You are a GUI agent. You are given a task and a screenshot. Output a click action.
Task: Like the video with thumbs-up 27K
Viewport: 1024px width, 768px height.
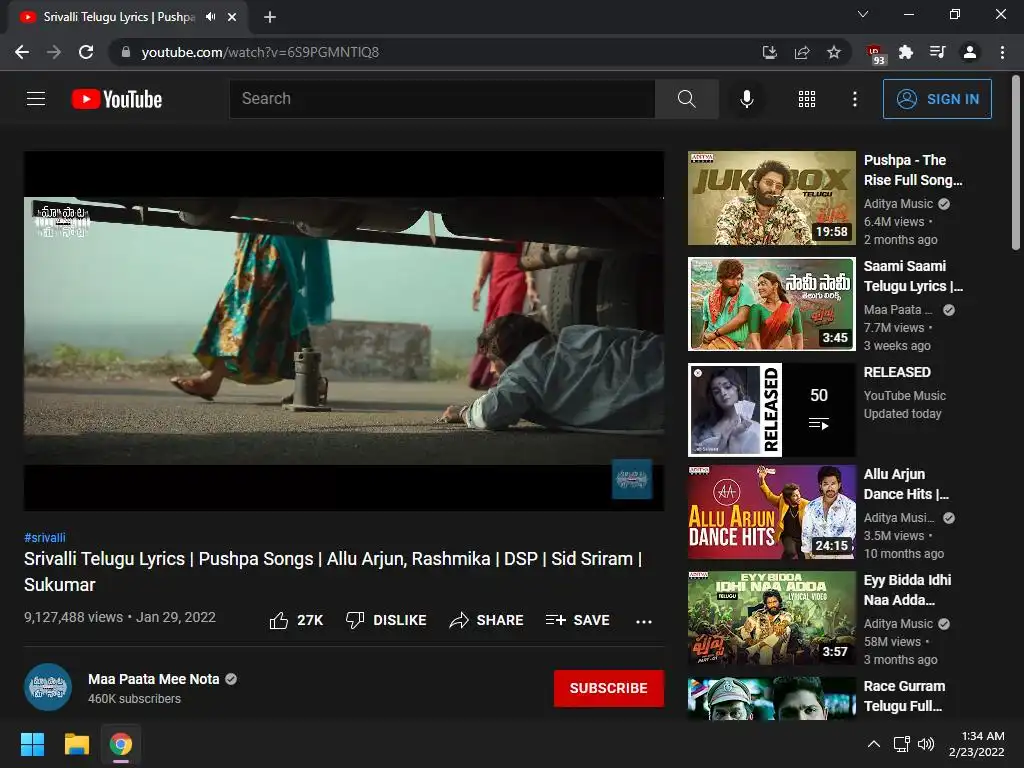pyautogui.click(x=296, y=620)
